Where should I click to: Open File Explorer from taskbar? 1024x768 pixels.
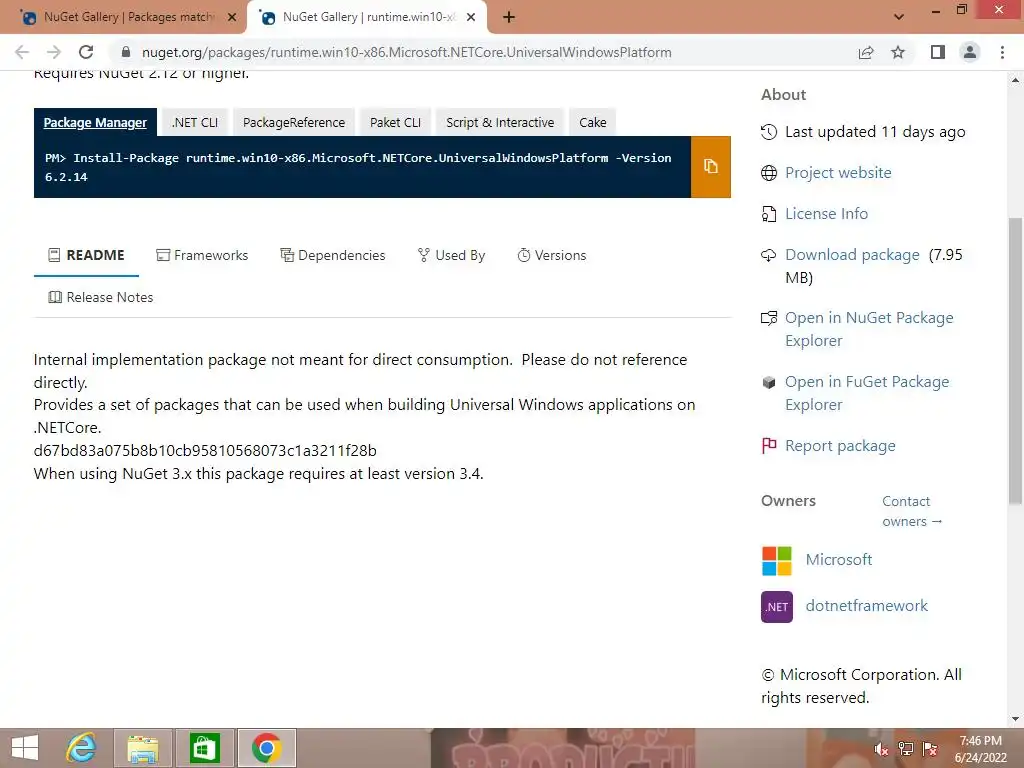pos(143,748)
